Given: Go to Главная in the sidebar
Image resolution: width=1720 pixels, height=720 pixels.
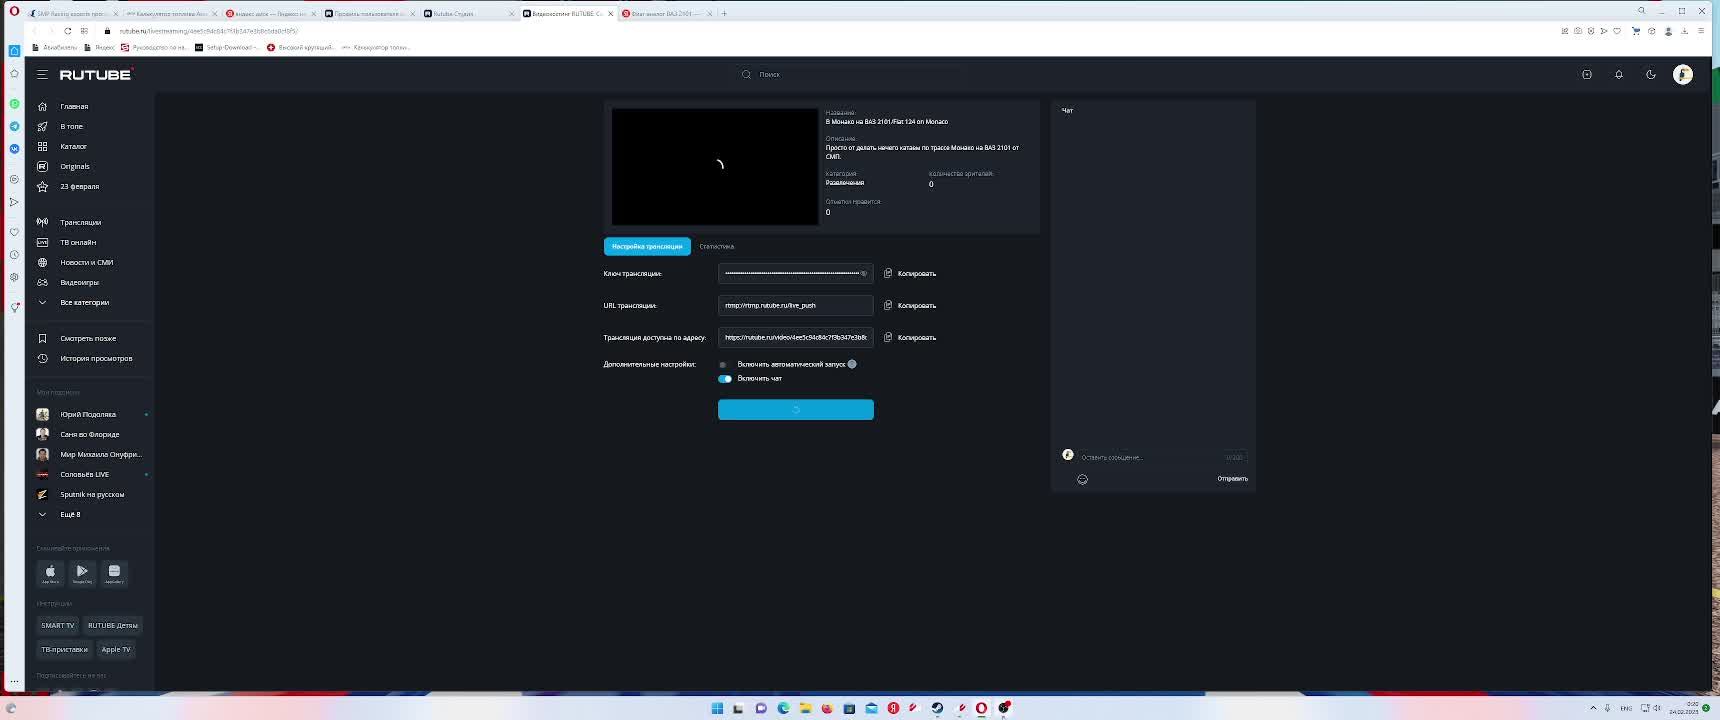Looking at the screenshot, I should point(74,106).
